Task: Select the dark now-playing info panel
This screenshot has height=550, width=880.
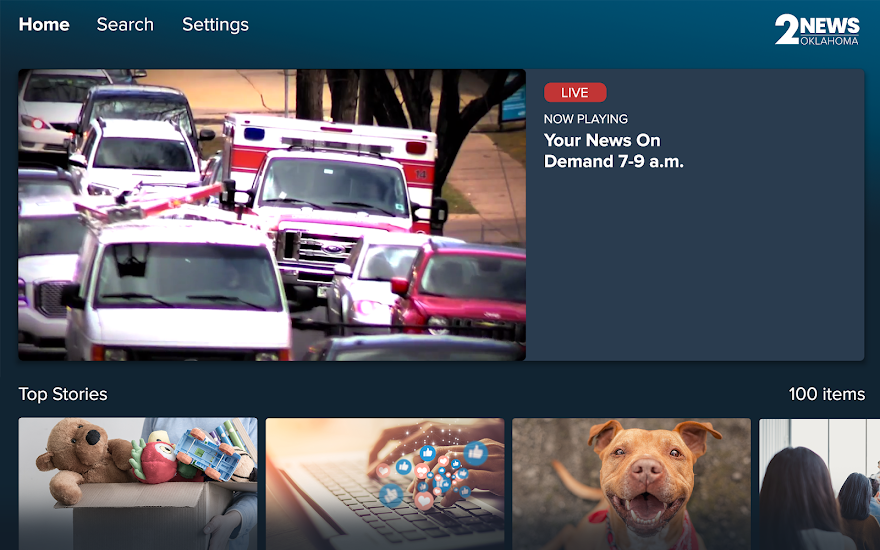Action: click(695, 215)
